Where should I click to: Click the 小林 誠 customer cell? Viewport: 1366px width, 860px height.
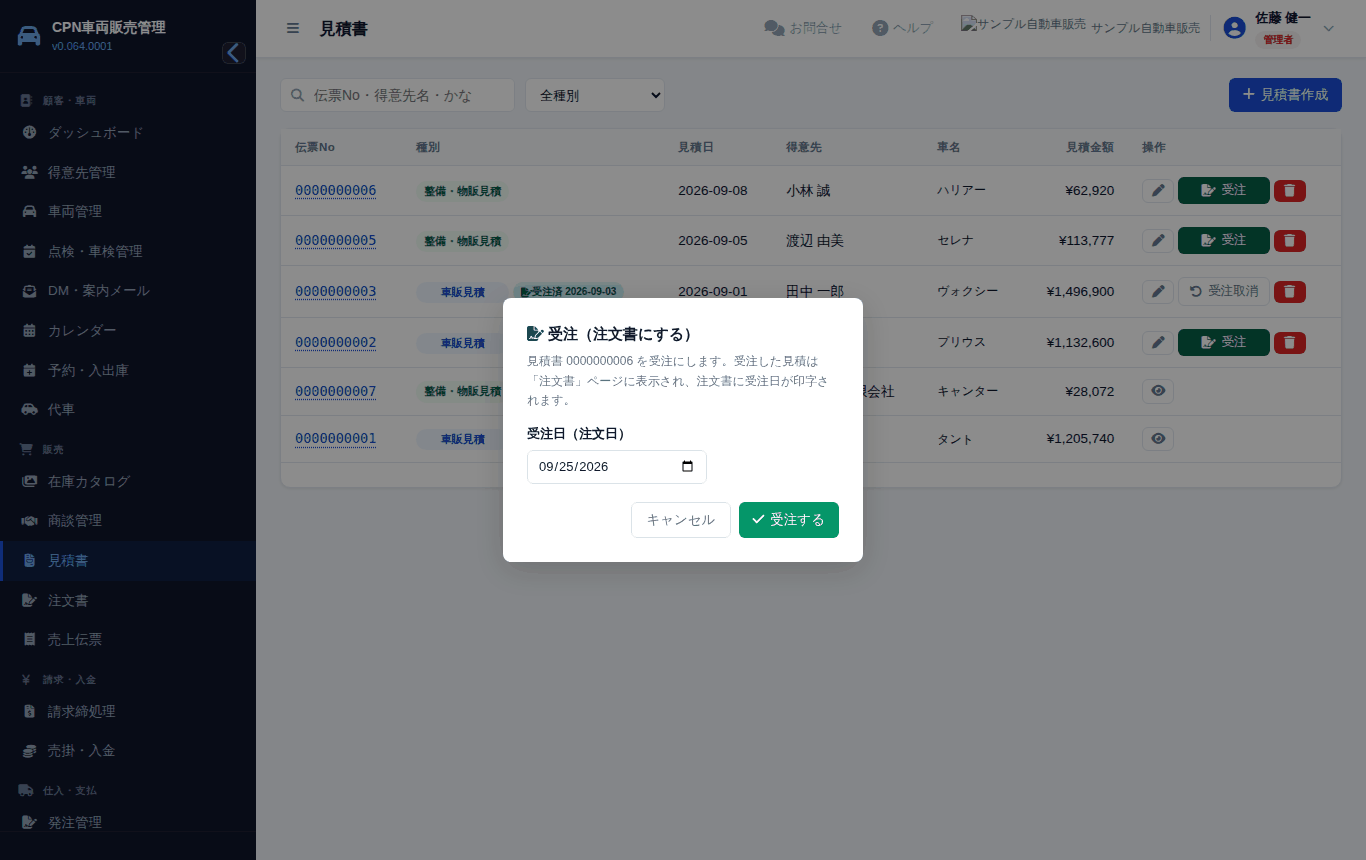(x=808, y=190)
